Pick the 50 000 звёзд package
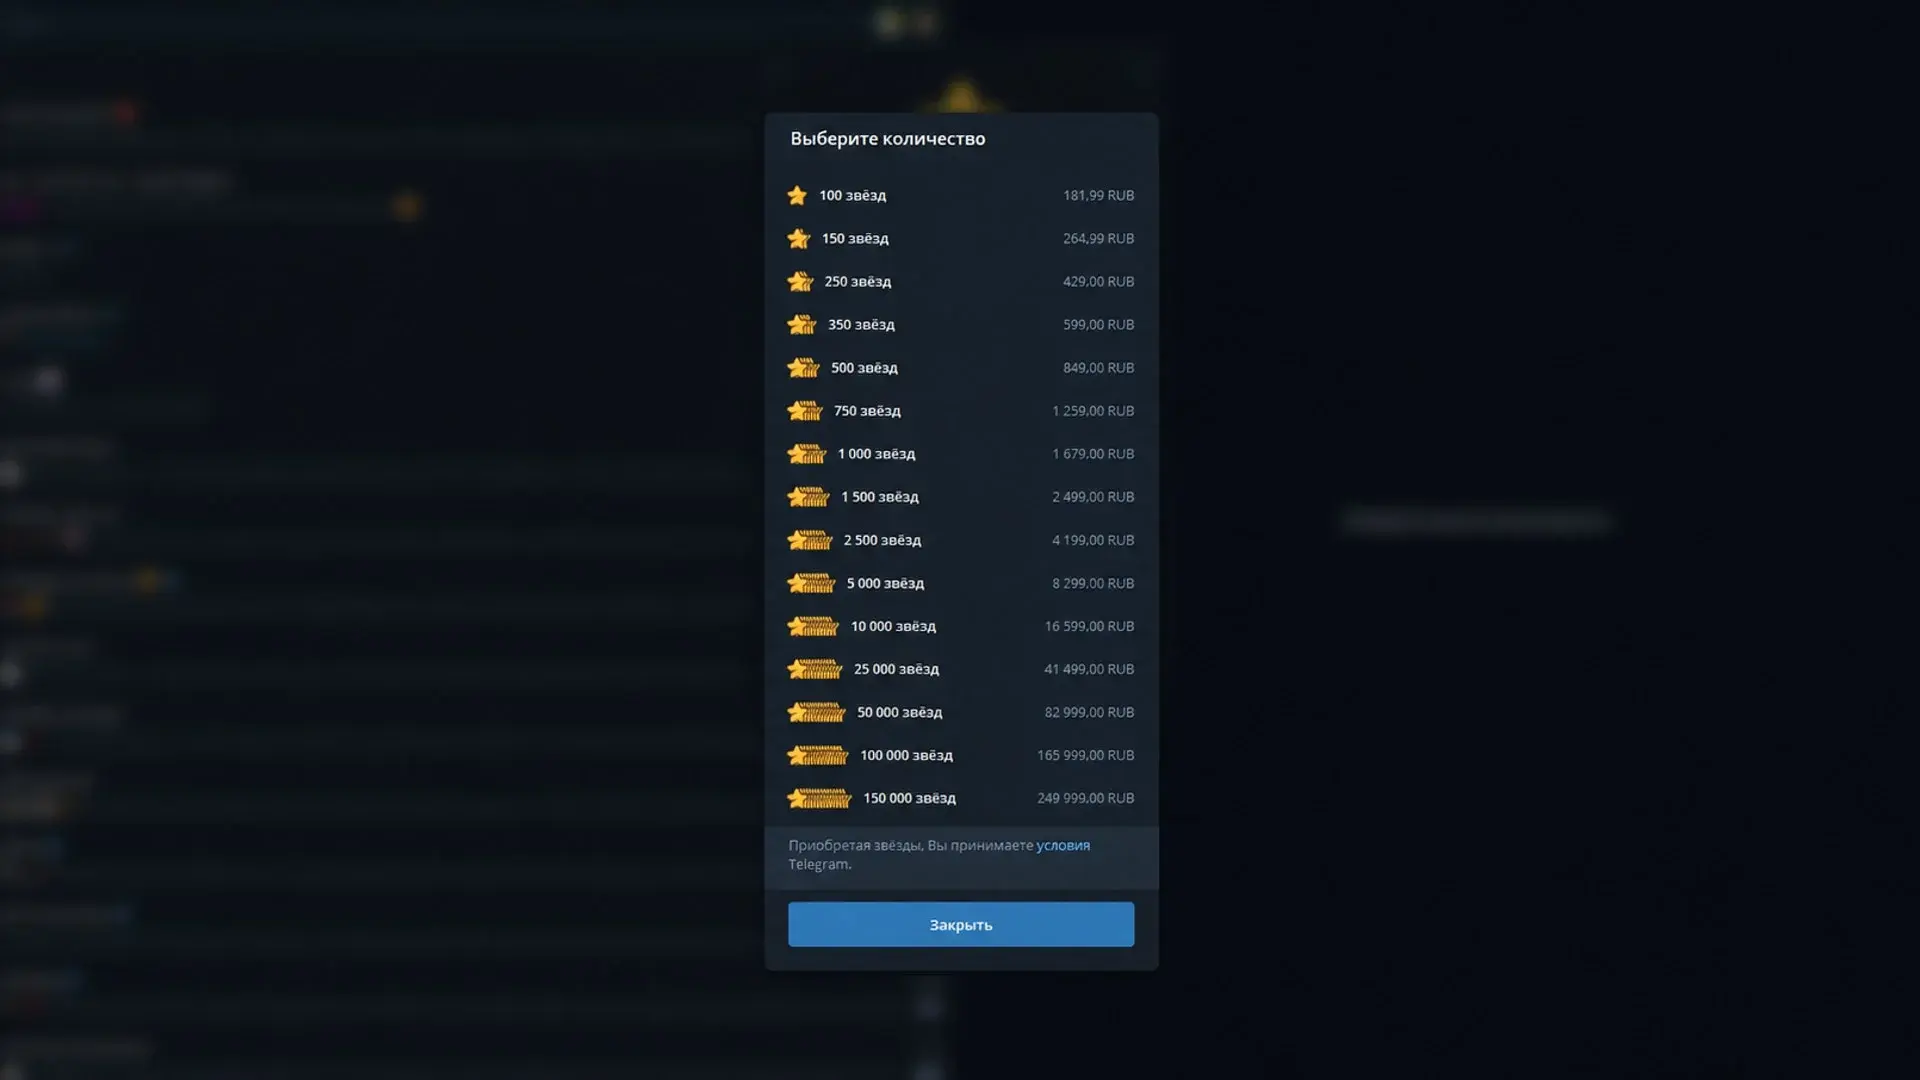1920x1080 pixels. 961,712
